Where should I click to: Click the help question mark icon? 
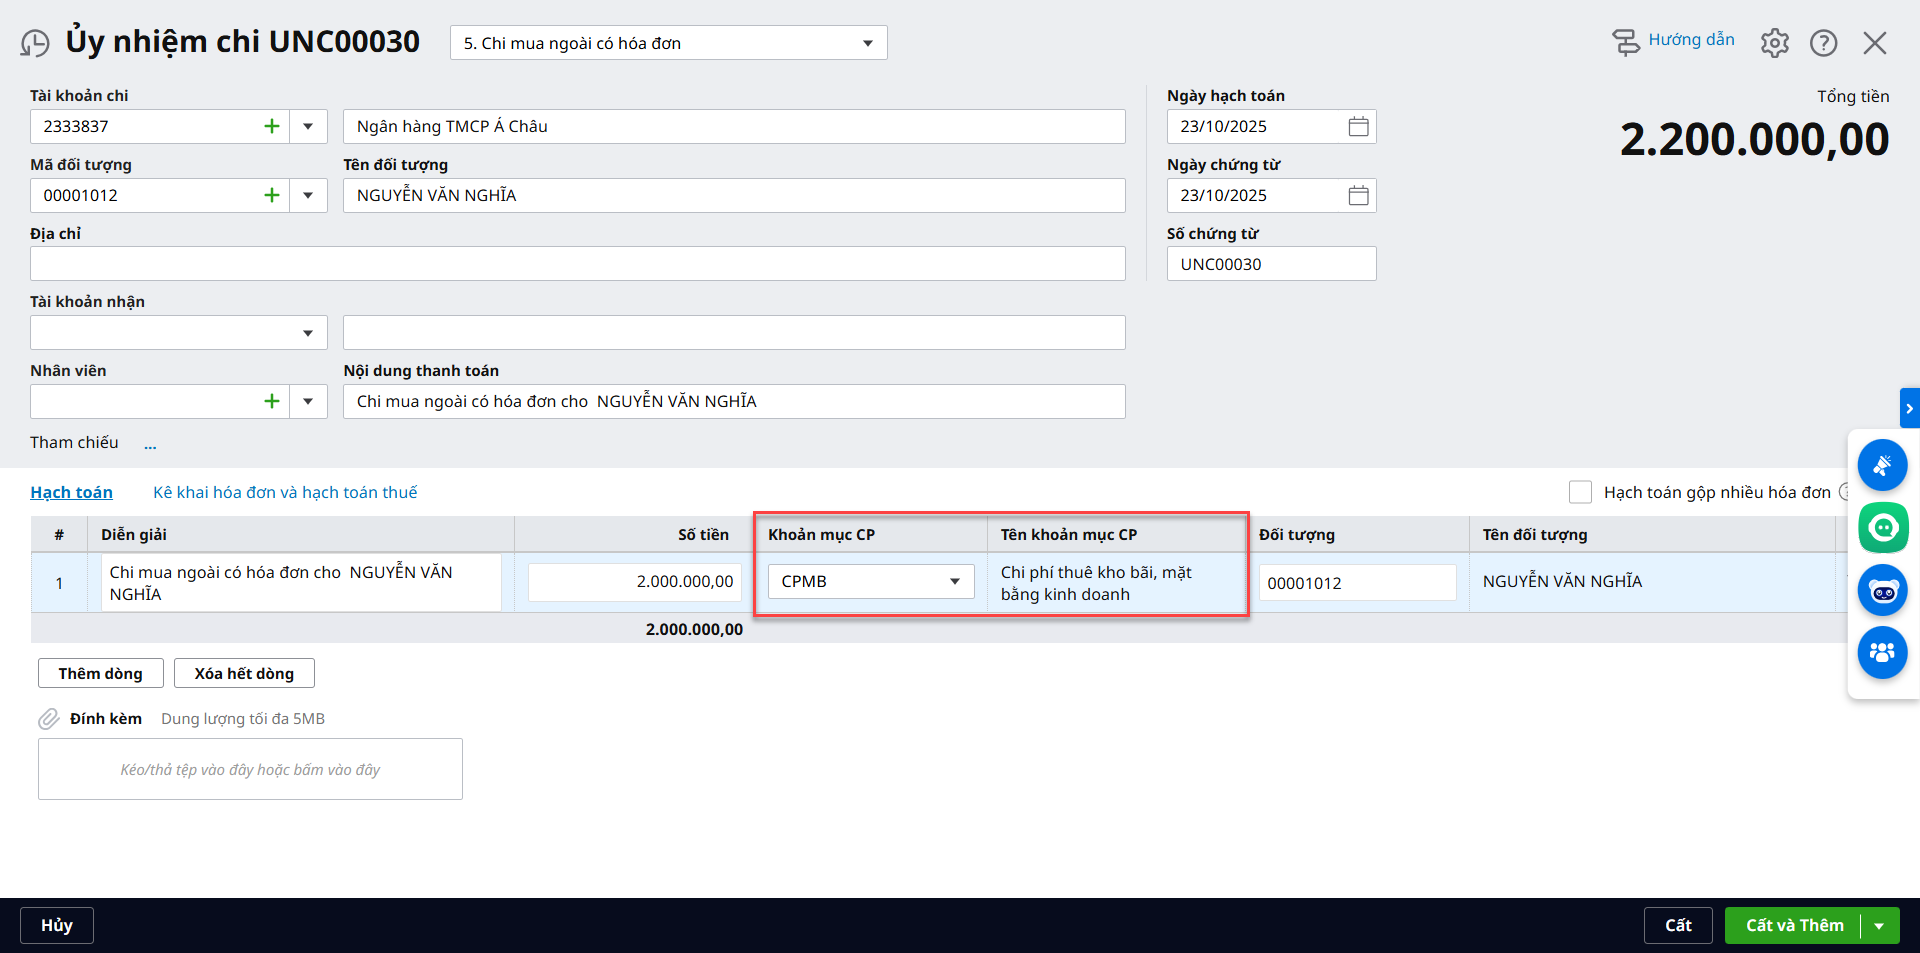point(1823,43)
